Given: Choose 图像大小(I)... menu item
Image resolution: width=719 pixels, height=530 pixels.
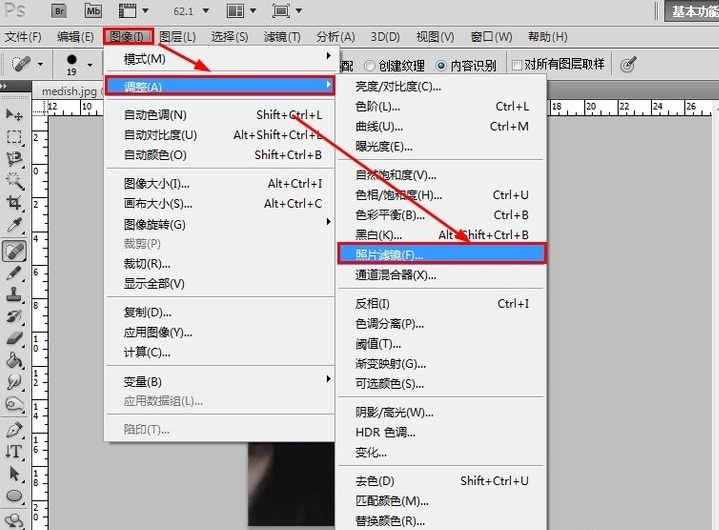Looking at the screenshot, I should tap(219, 184).
